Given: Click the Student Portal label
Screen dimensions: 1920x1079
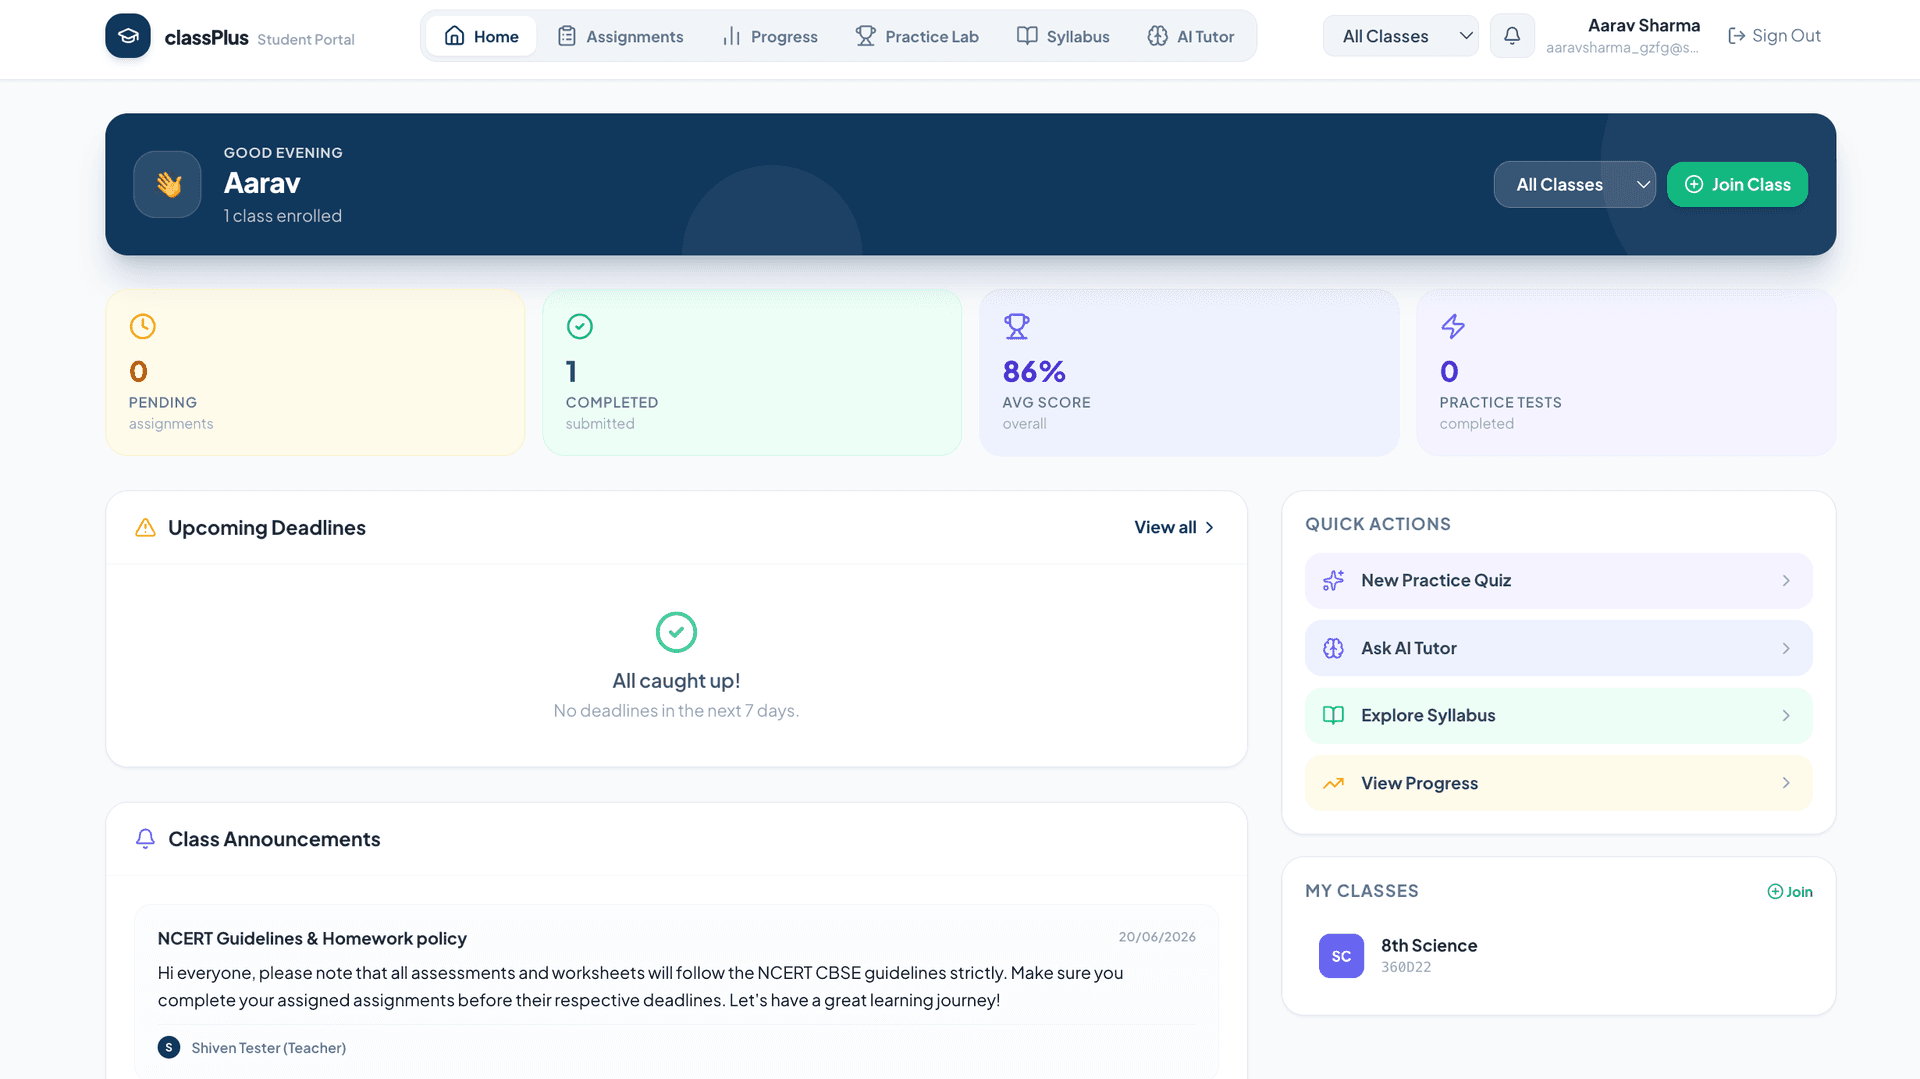Looking at the screenshot, I should pos(306,40).
